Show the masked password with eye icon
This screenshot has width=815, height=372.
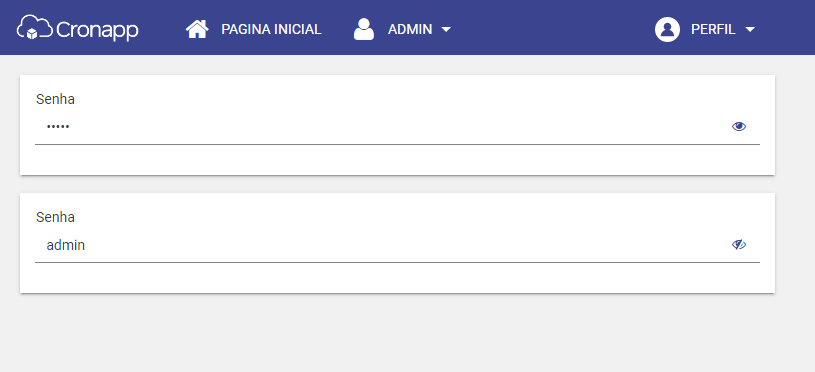(739, 126)
